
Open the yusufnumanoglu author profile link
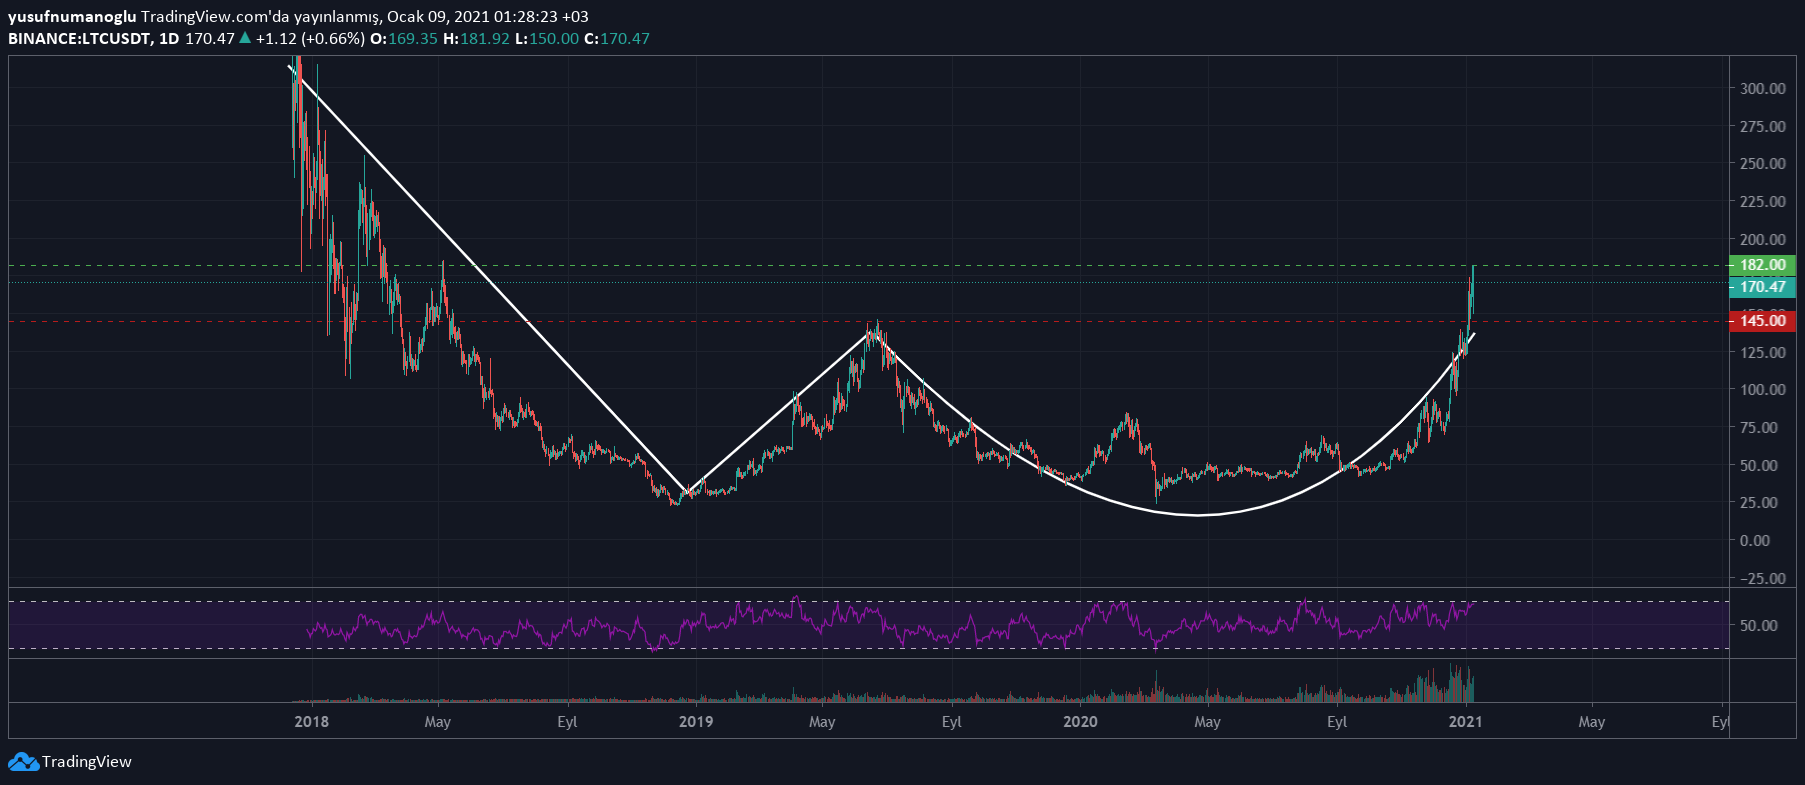[x=72, y=17]
